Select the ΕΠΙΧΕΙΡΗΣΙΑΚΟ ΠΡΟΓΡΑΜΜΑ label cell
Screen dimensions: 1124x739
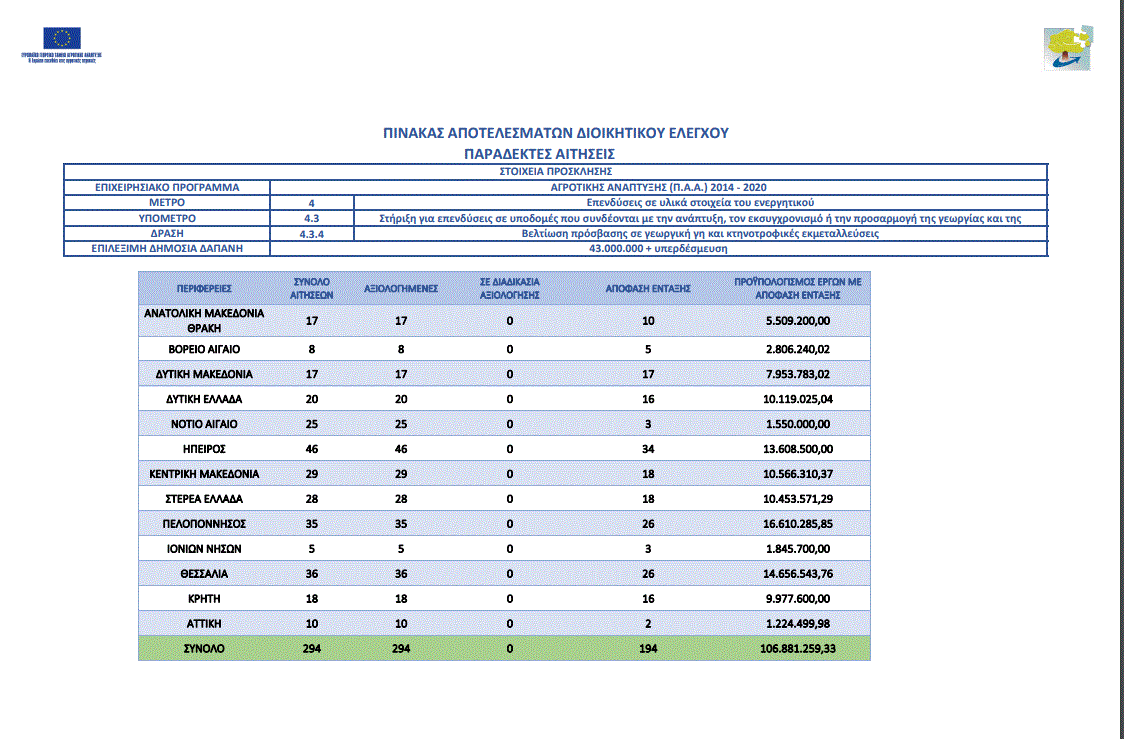tap(167, 187)
